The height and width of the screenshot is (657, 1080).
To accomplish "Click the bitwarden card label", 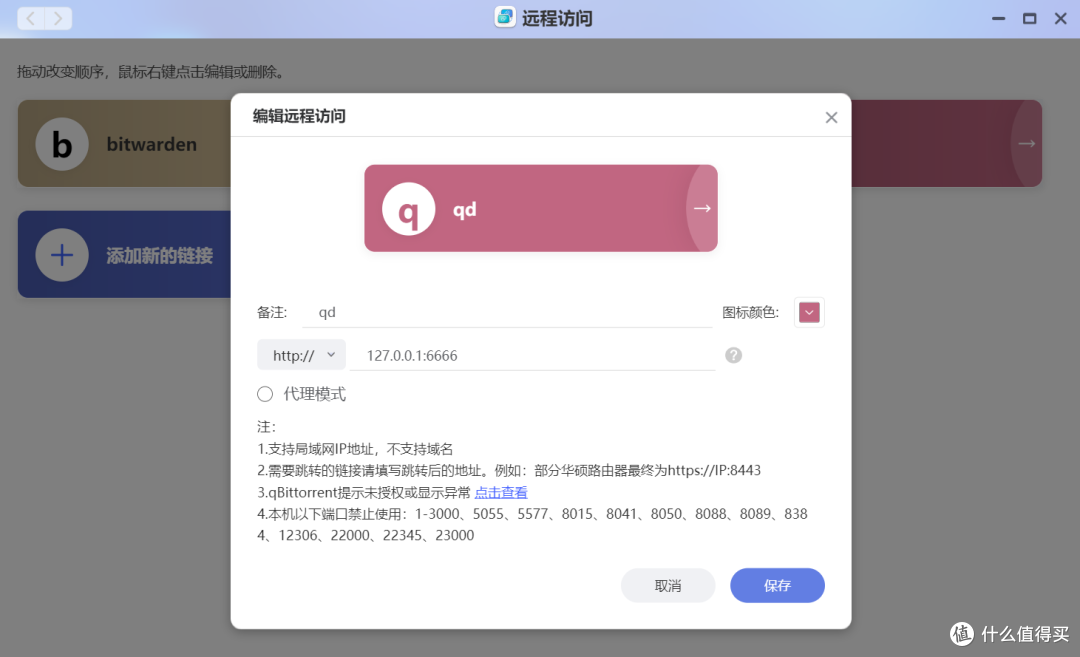I will [152, 144].
